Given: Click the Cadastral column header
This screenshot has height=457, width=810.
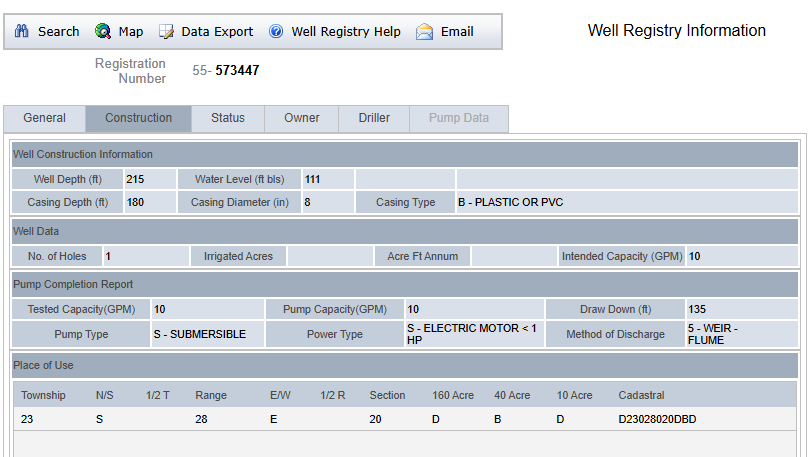Looking at the screenshot, I should 642,396.
